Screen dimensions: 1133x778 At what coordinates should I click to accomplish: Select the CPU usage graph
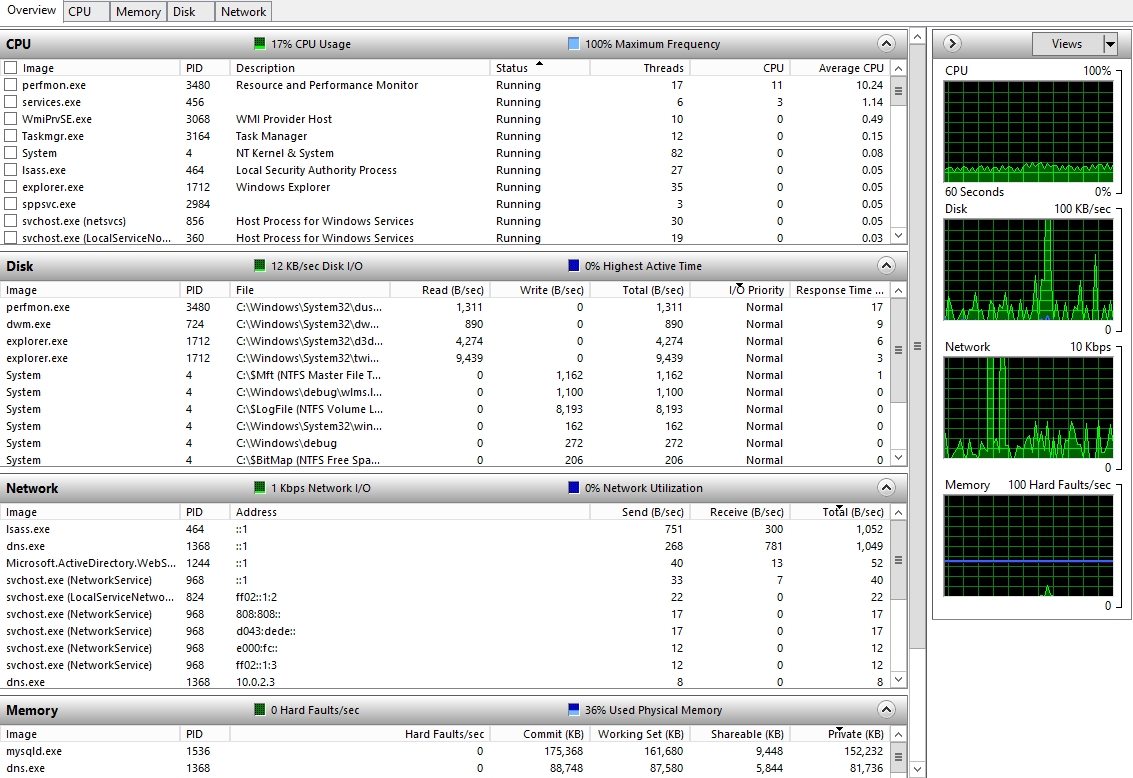click(1028, 130)
